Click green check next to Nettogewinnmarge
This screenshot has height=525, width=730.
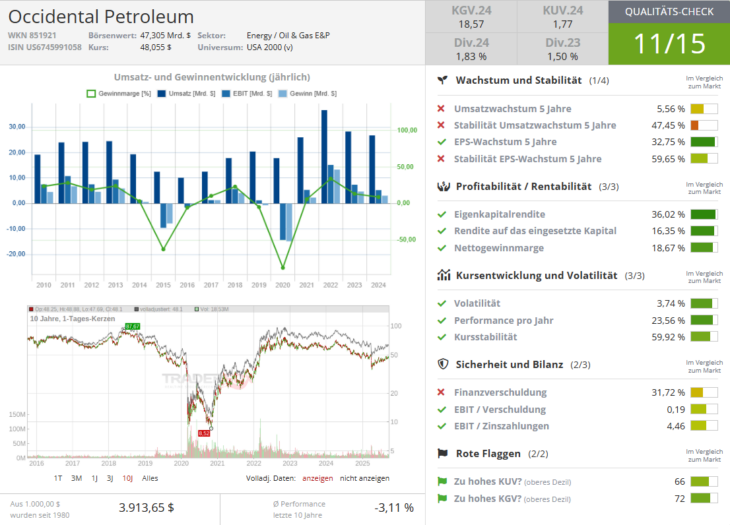coord(442,248)
